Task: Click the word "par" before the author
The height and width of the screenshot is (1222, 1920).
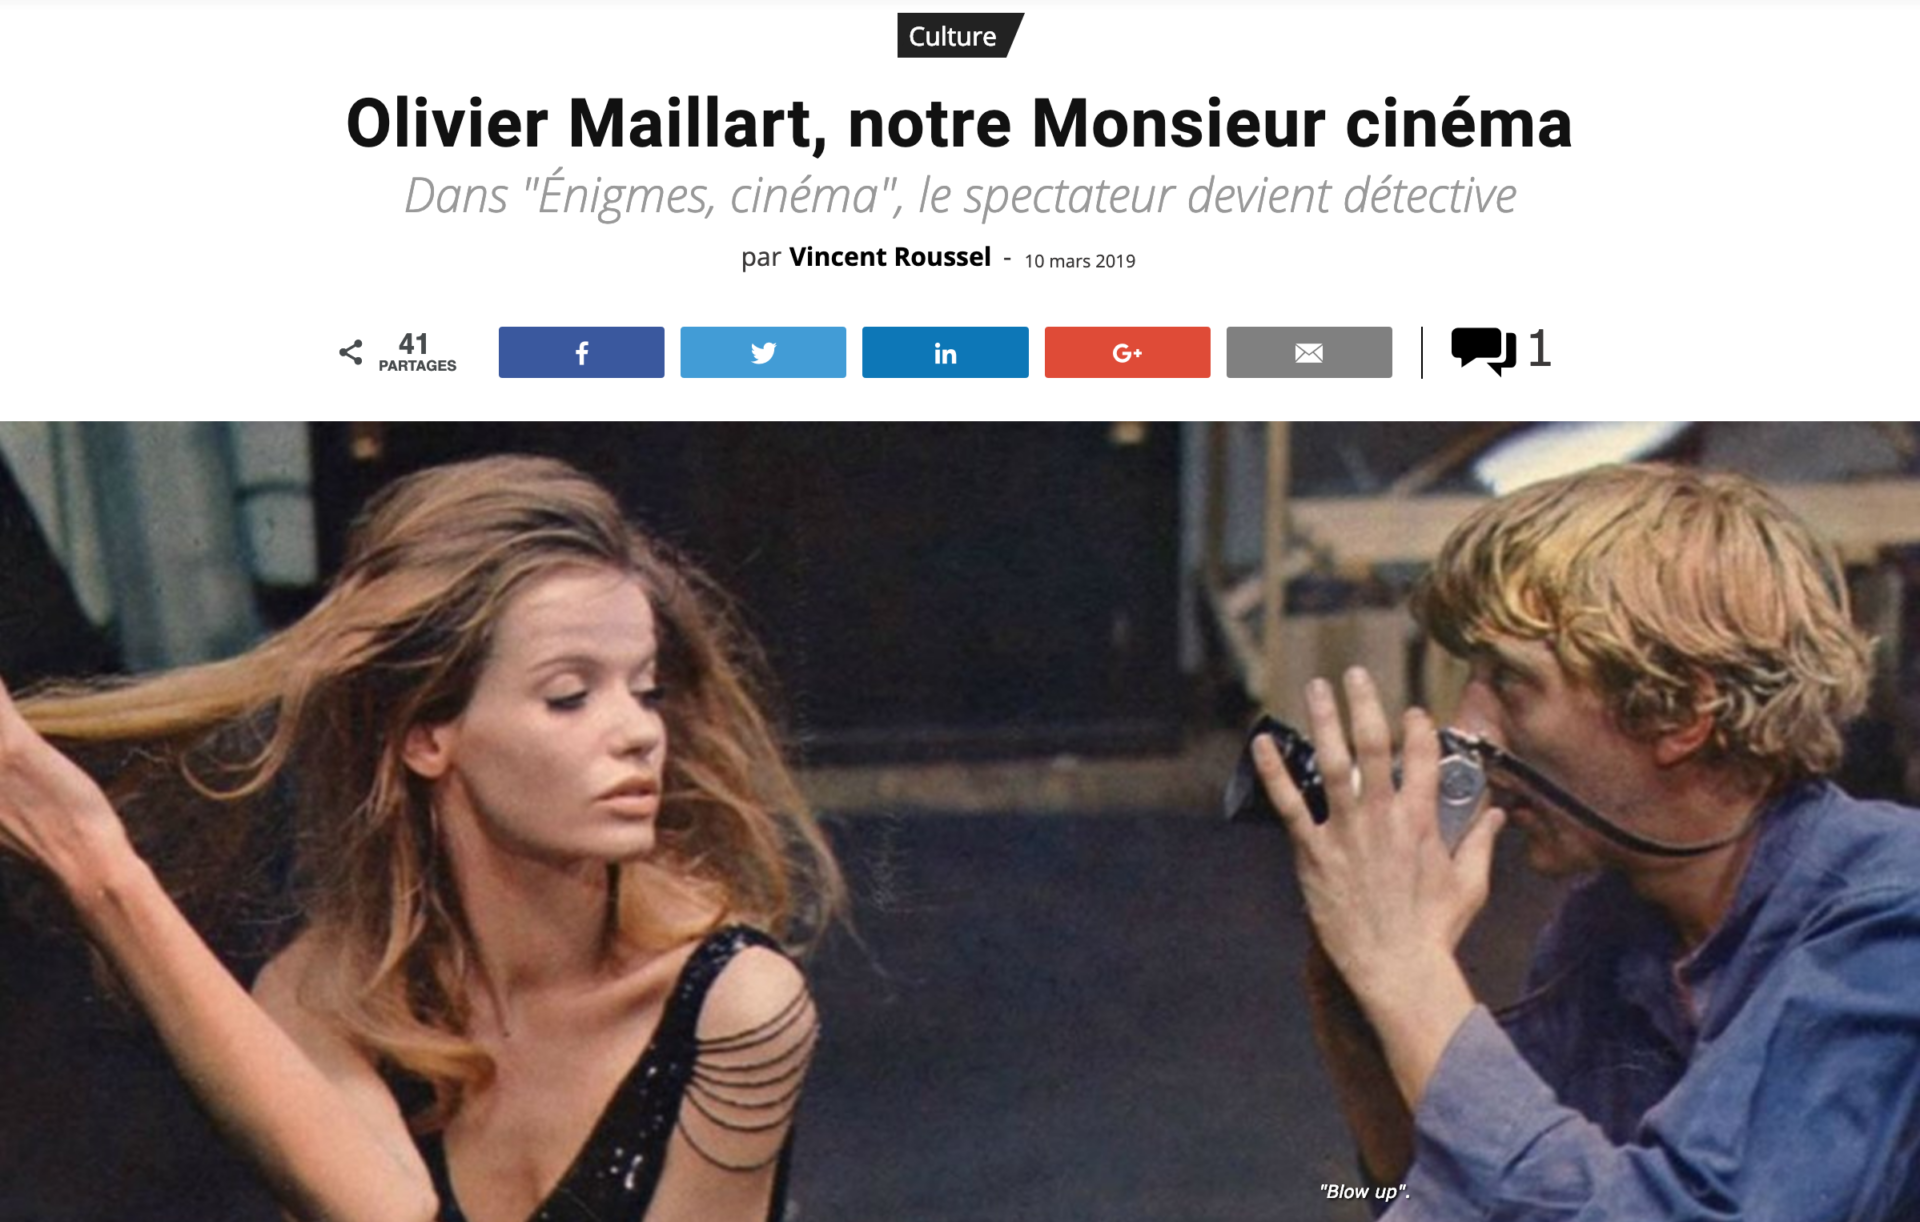Action: 761,258
